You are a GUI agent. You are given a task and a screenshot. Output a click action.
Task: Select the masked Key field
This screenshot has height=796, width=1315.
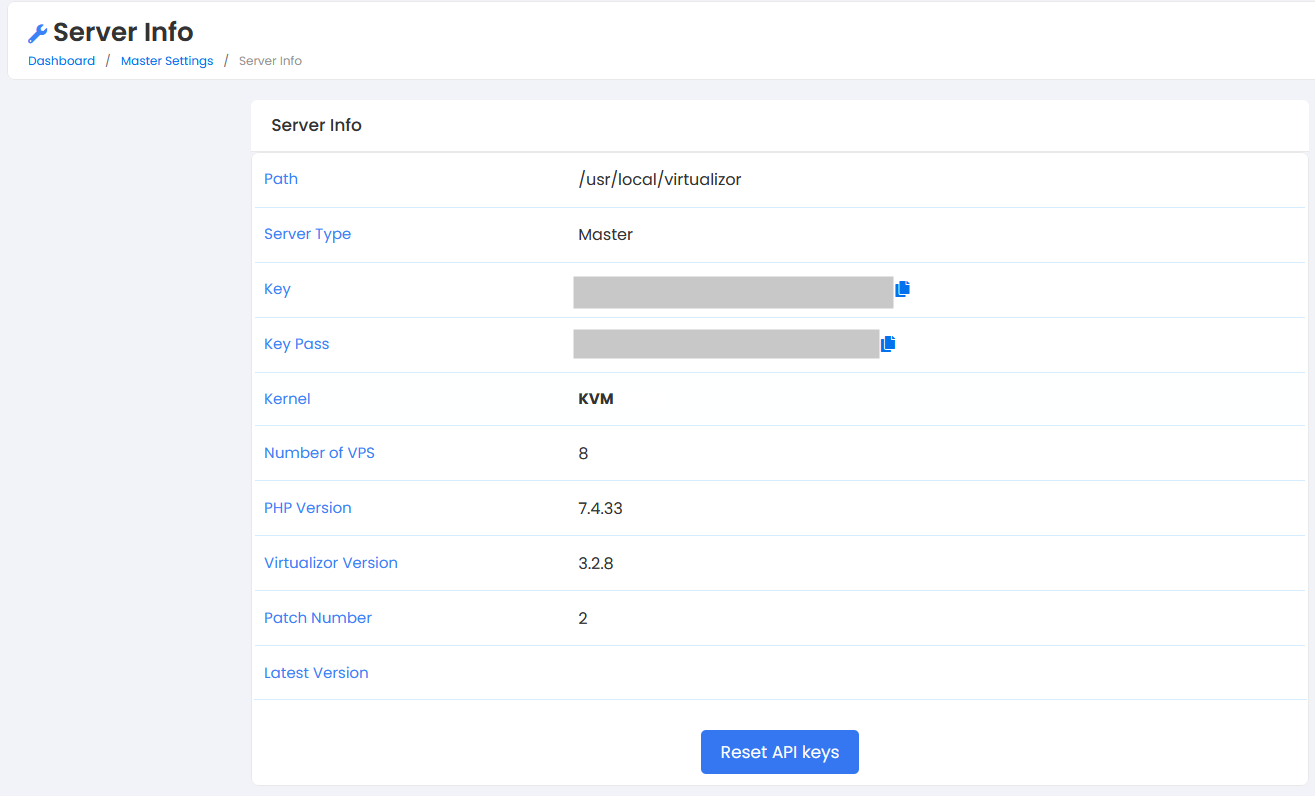click(732, 292)
